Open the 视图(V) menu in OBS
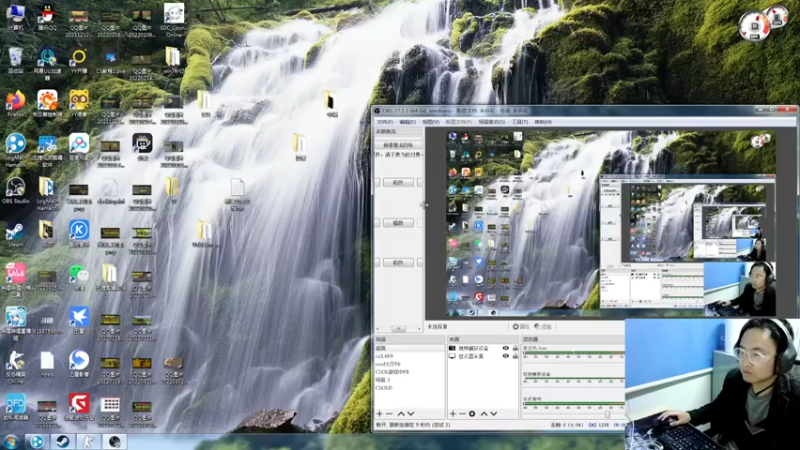The height and width of the screenshot is (450, 800). [x=430, y=122]
